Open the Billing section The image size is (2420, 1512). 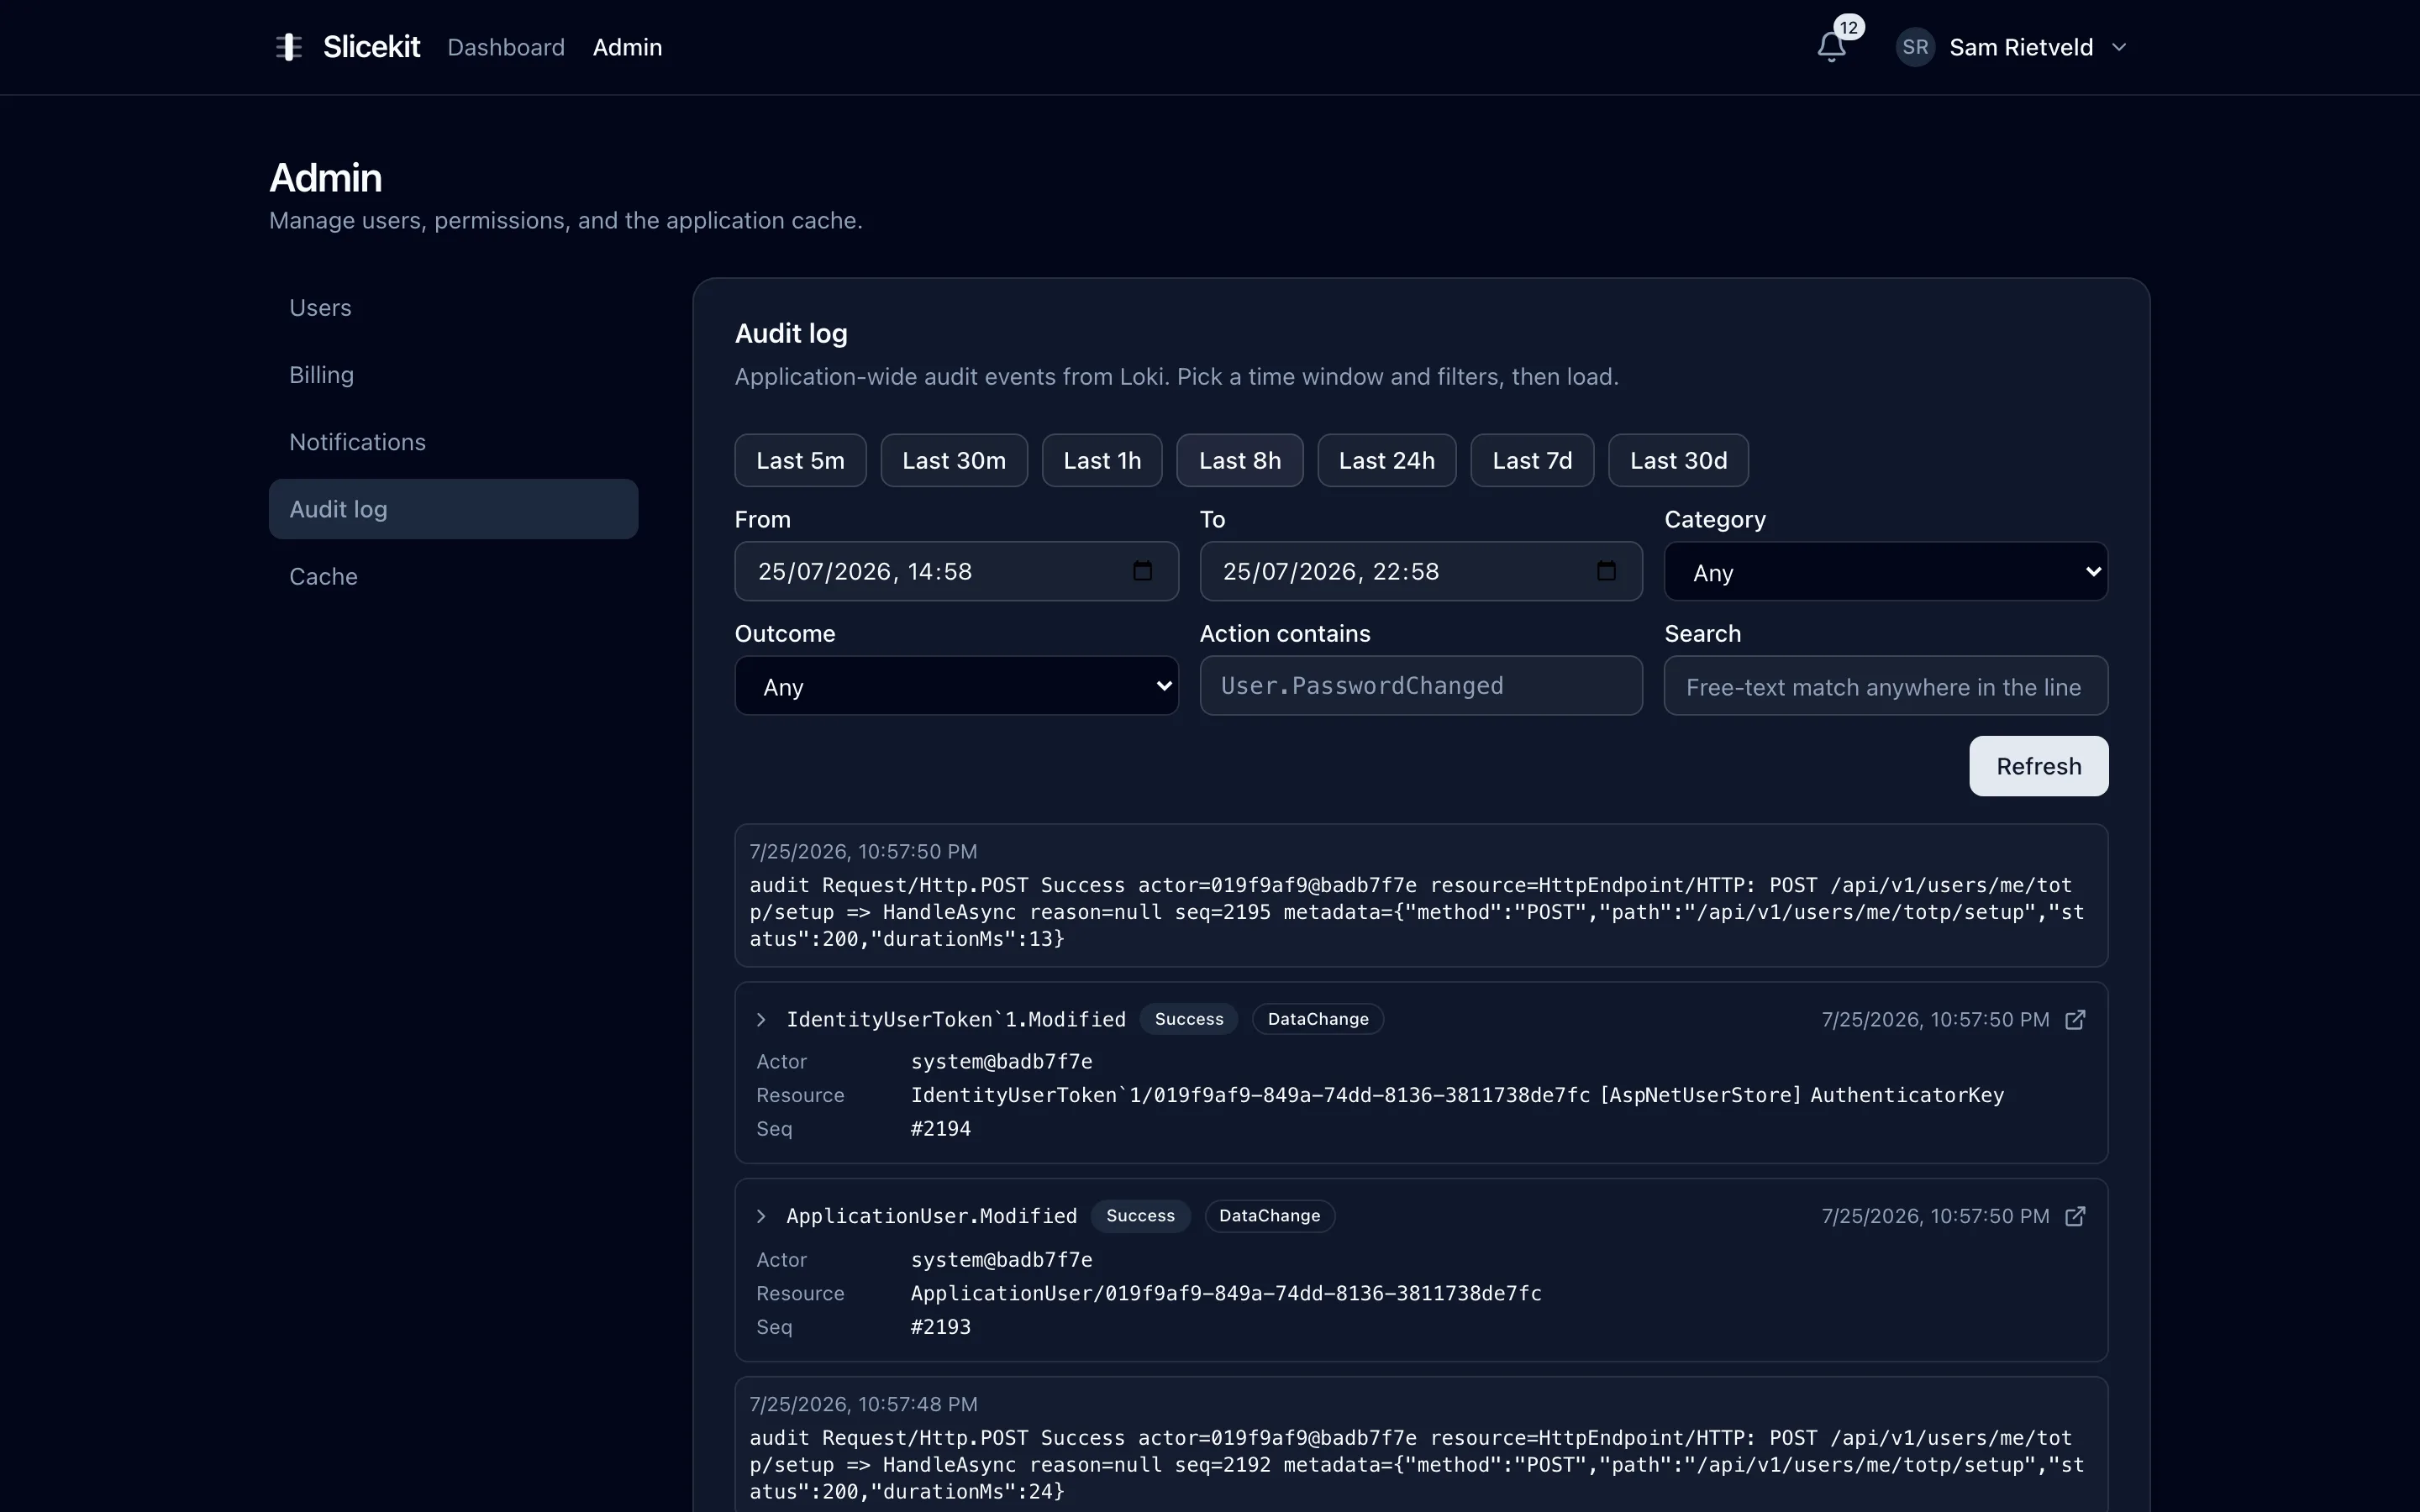(x=453, y=375)
